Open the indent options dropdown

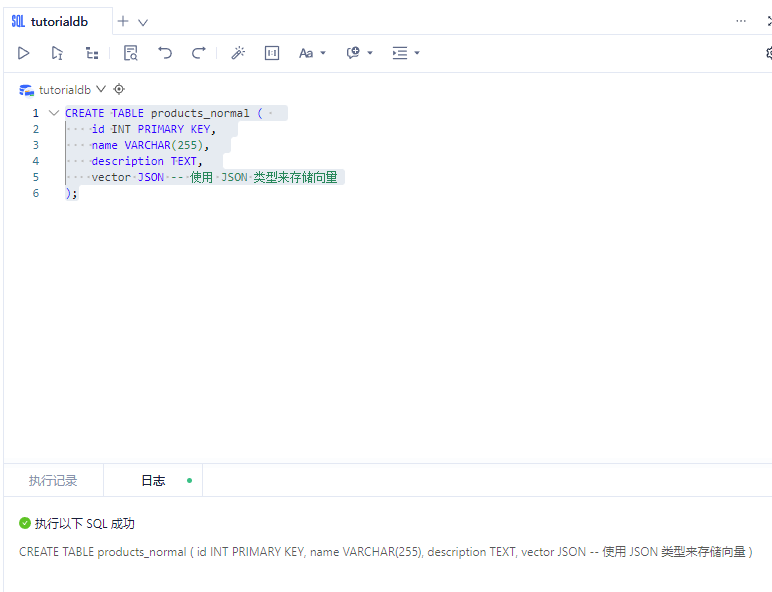(x=406, y=53)
